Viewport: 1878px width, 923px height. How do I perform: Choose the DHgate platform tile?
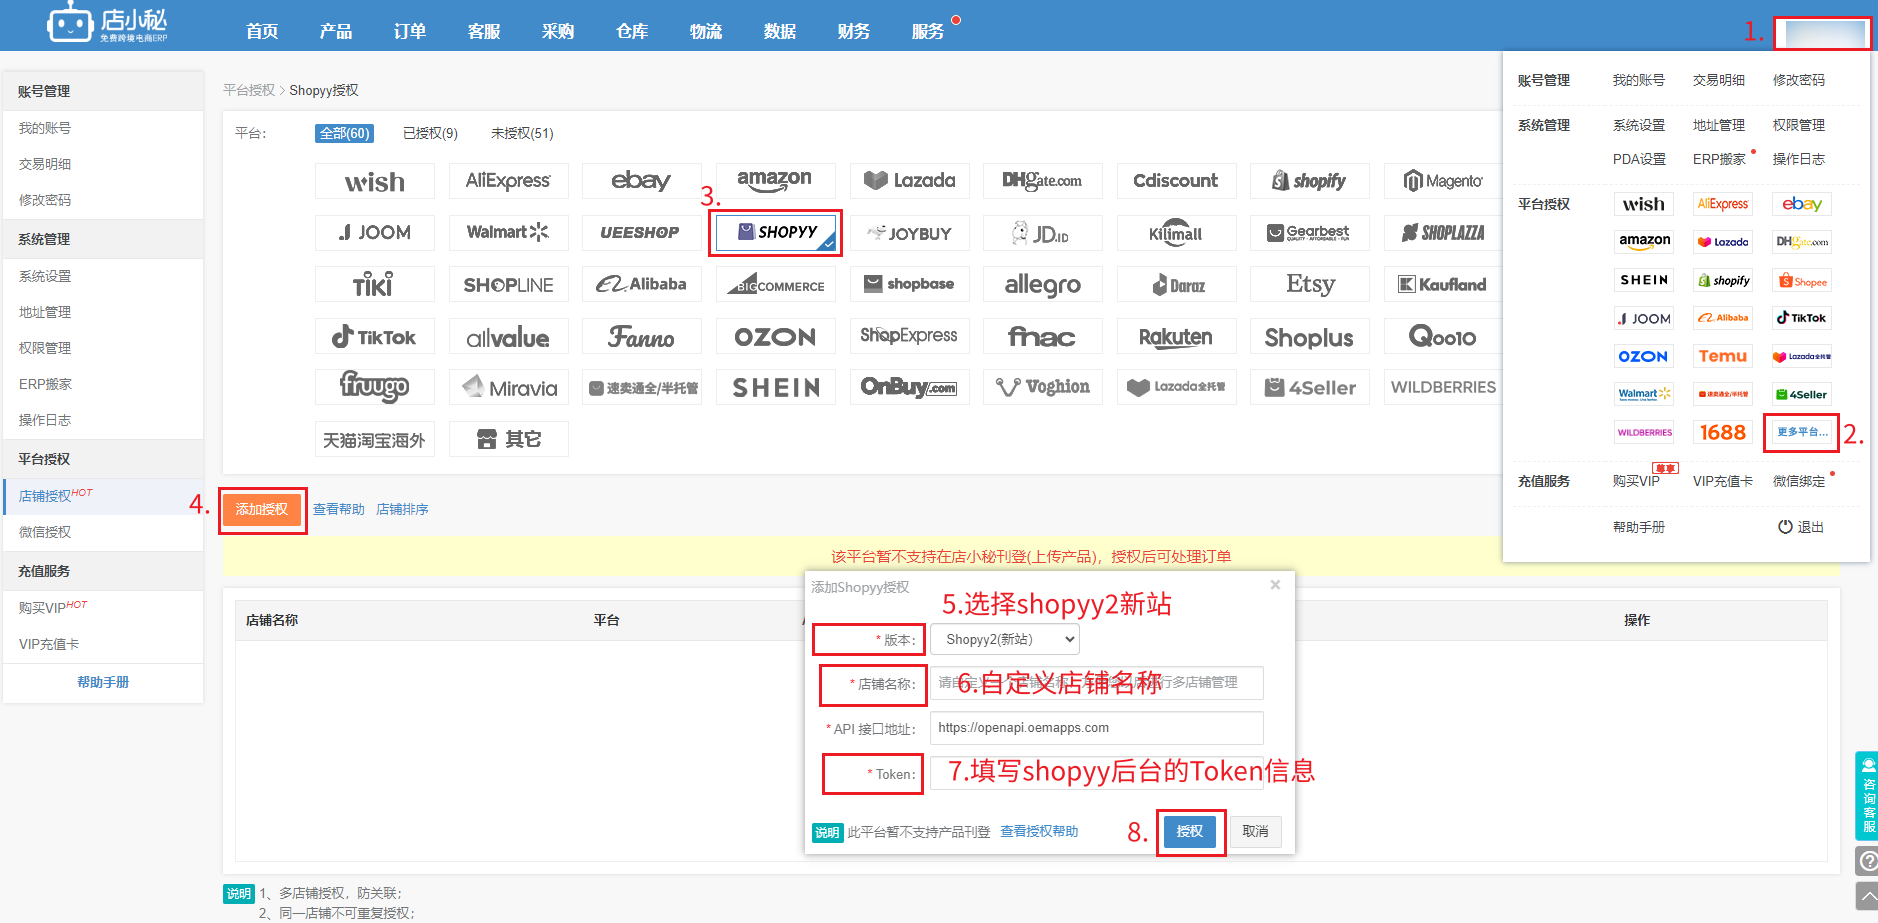tap(1043, 181)
